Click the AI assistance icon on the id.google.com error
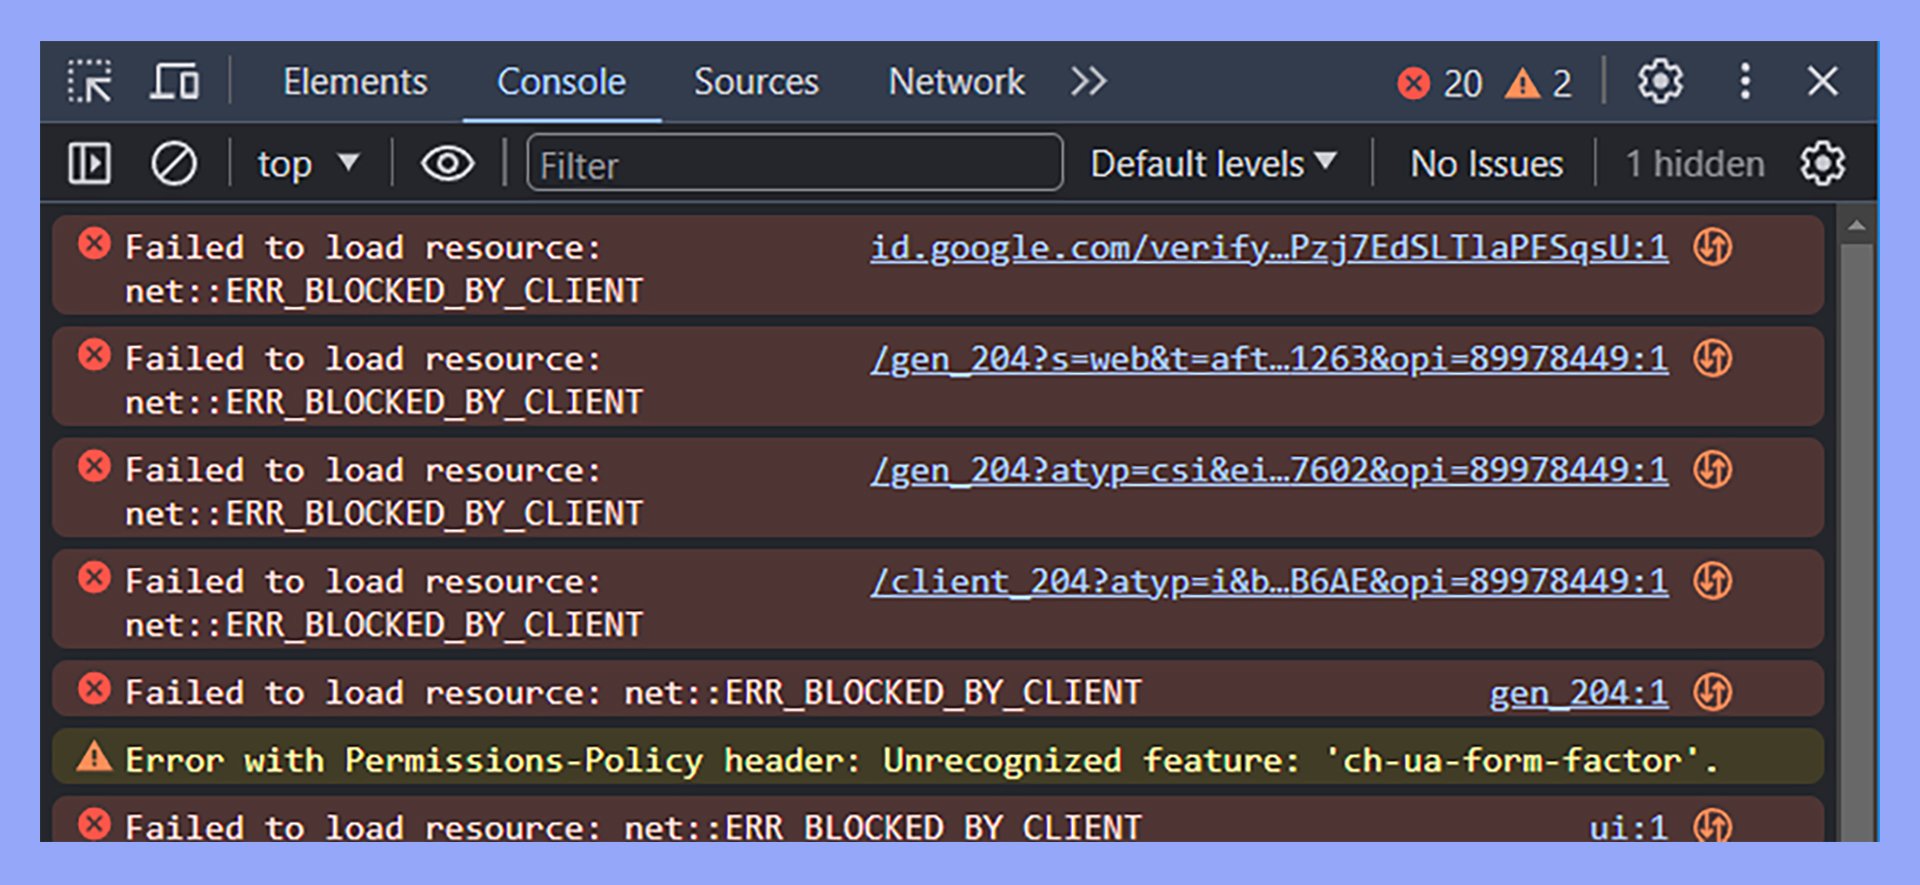Image resolution: width=1920 pixels, height=885 pixels. [x=1712, y=247]
